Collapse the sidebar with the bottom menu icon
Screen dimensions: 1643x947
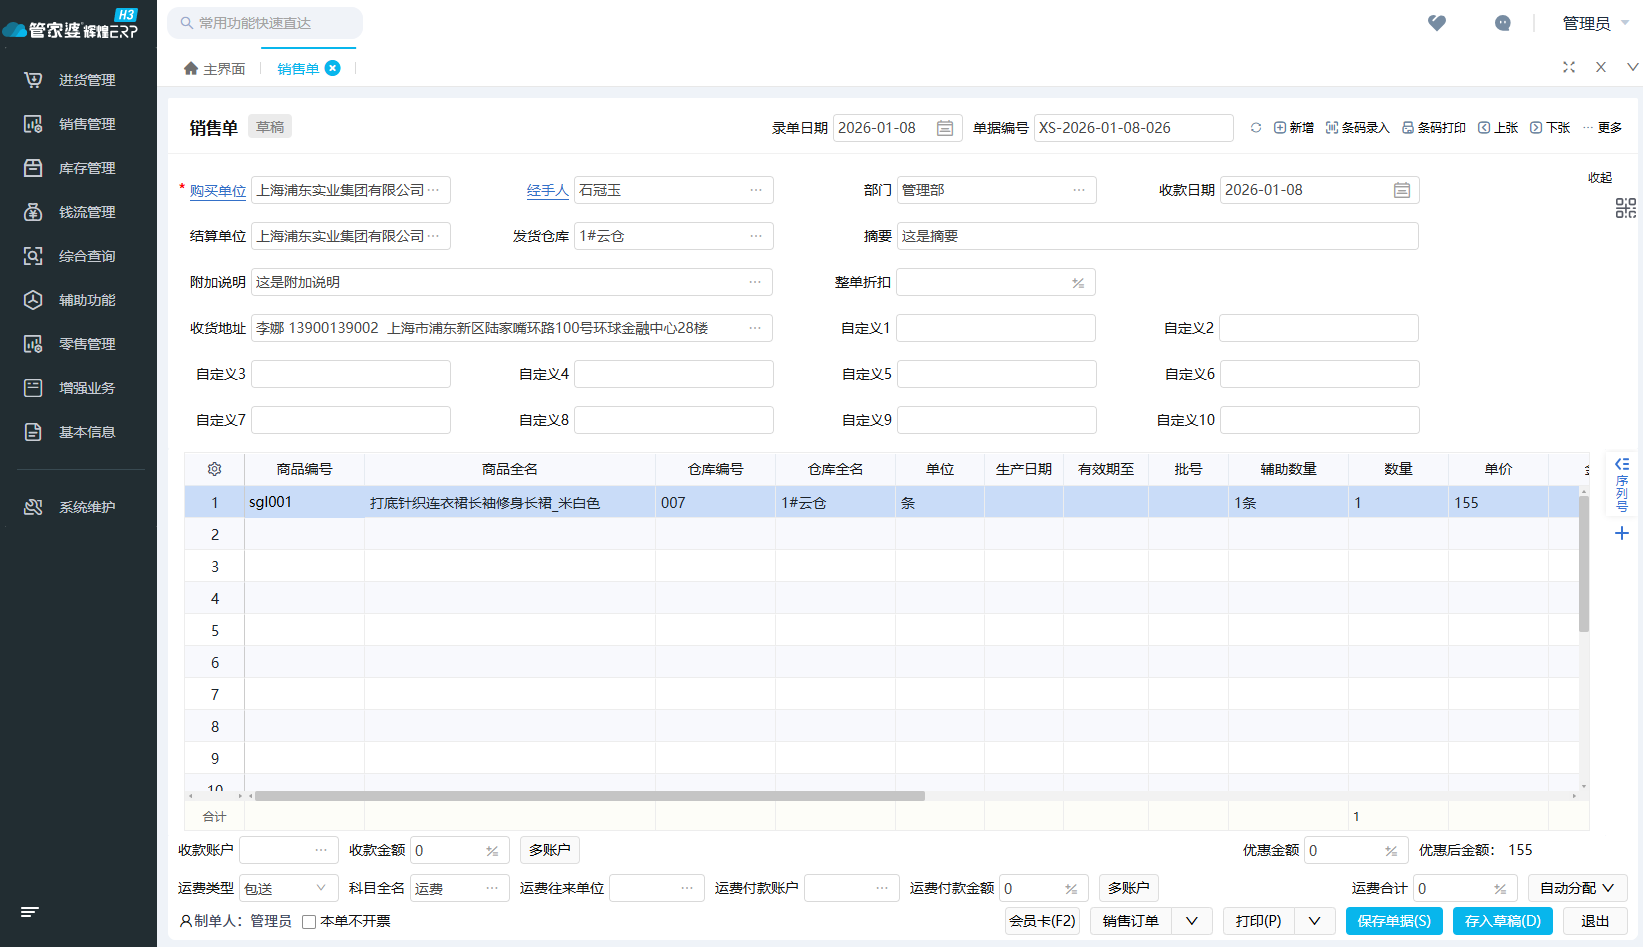pos(30,912)
